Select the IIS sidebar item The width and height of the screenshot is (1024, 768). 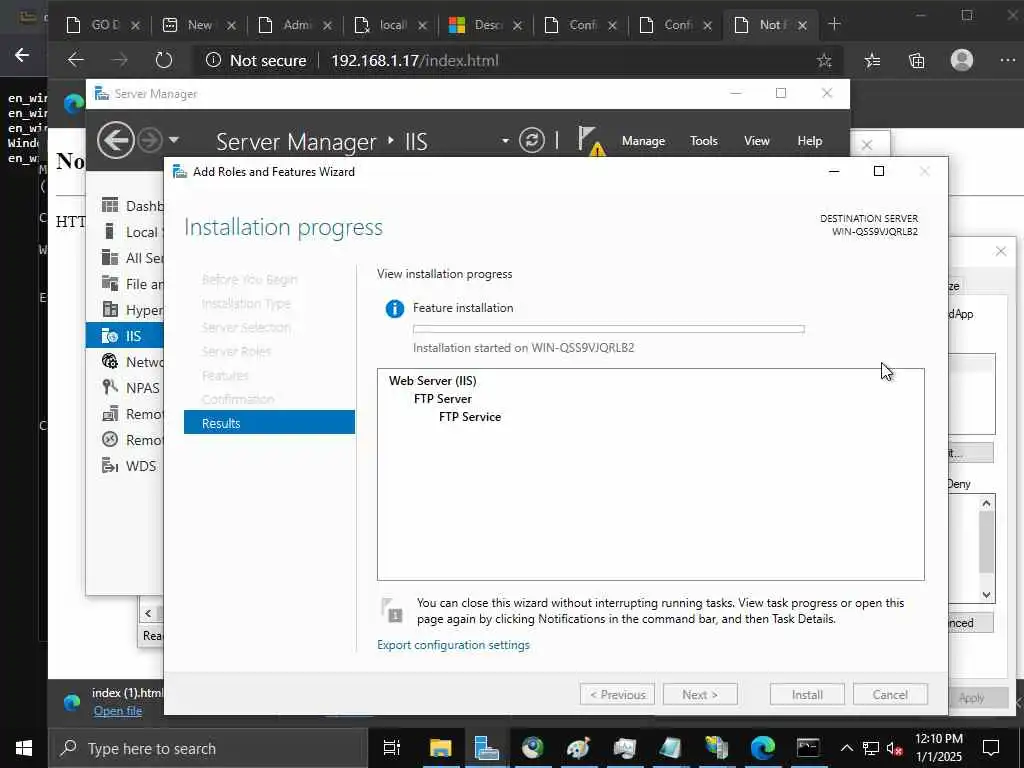125,336
